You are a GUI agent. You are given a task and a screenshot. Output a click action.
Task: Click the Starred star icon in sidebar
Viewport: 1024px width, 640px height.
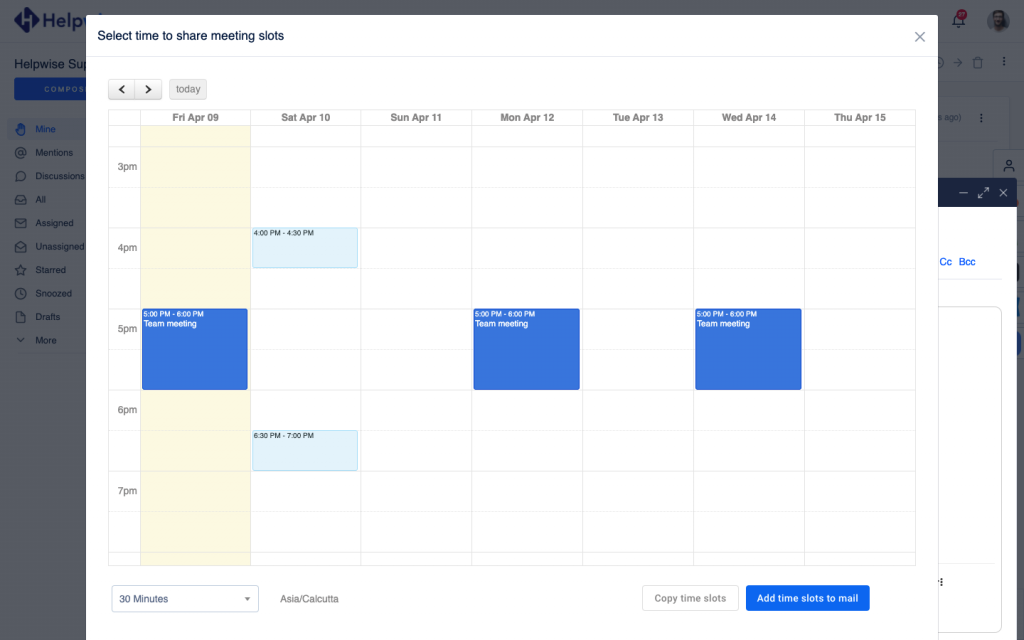coord(21,270)
